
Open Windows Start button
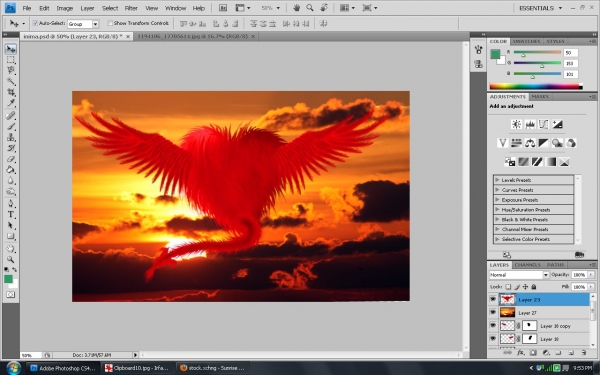tap(13, 368)
